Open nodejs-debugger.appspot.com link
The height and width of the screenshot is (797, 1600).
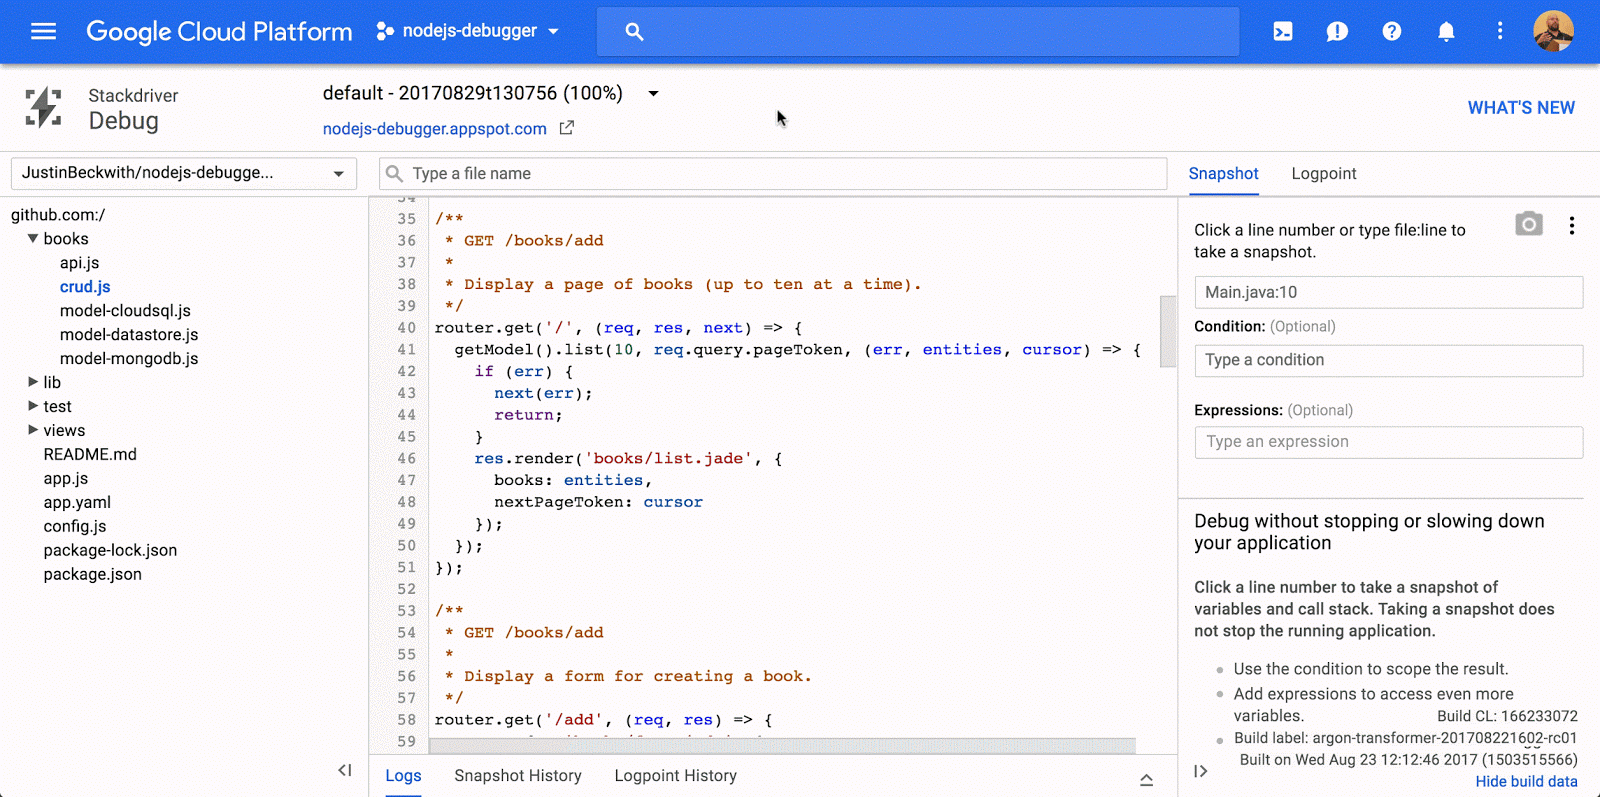pyautogui.click(x=434, y=129)
